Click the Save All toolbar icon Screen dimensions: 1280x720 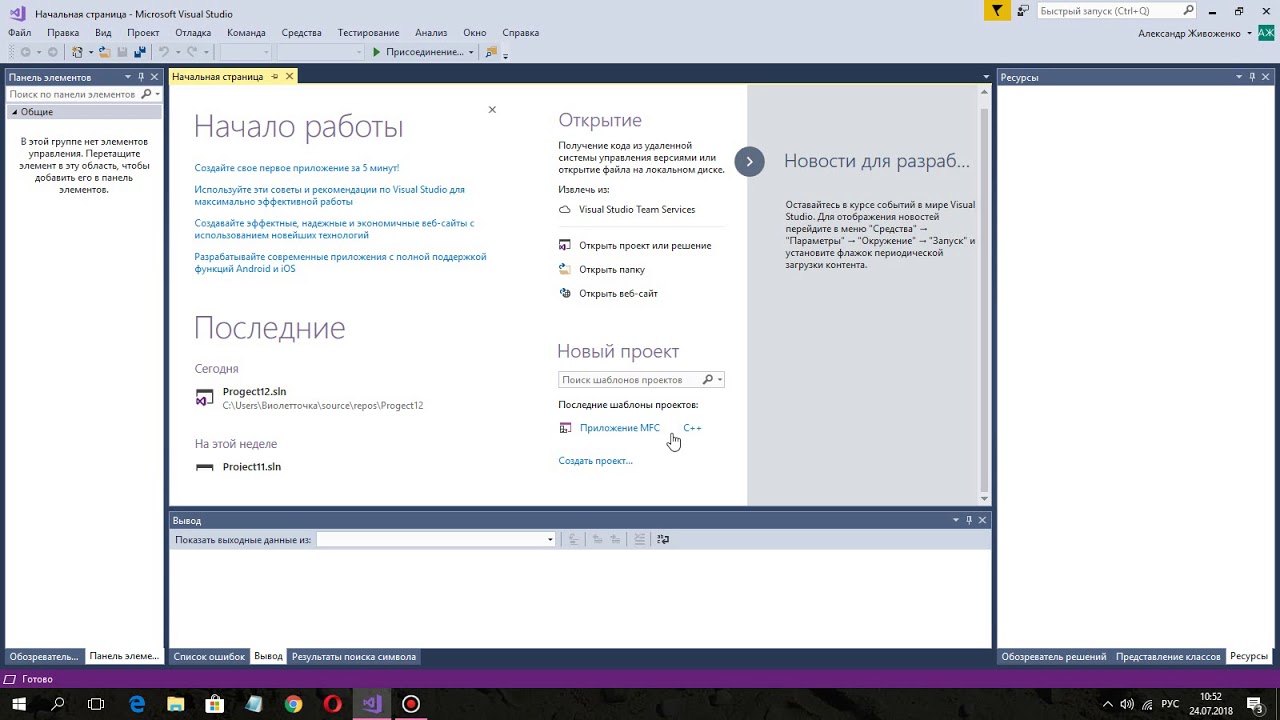(x=139, y=52)
